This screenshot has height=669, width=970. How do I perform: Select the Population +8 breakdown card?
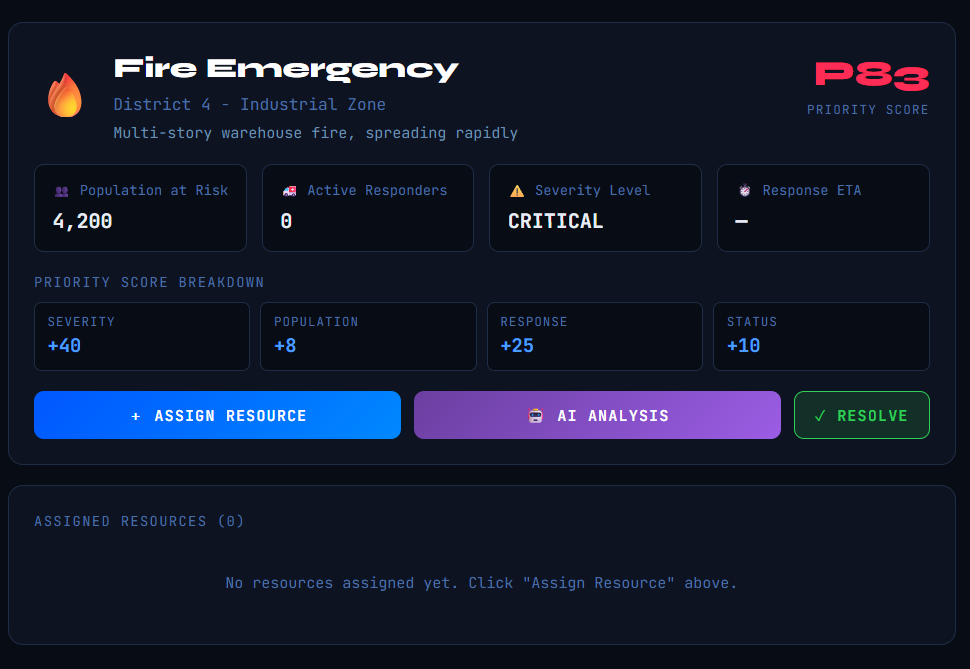pos(368,336)
